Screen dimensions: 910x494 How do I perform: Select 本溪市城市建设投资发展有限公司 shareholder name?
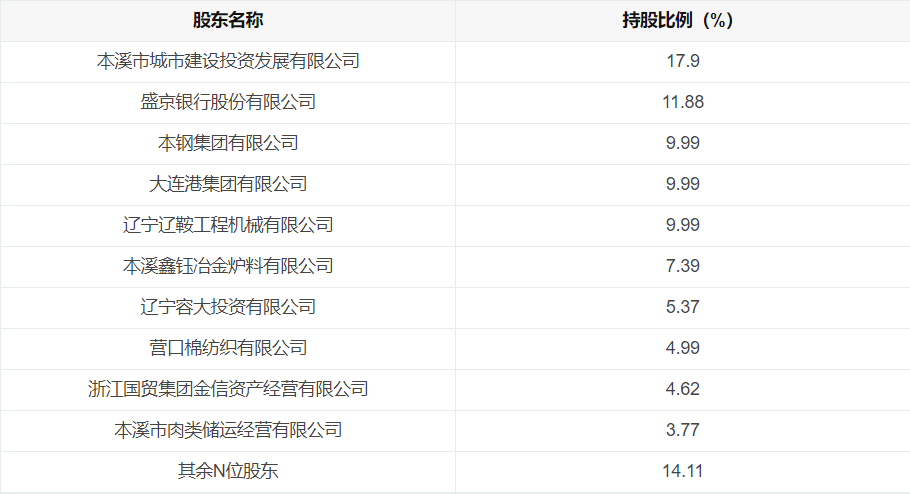228,61
